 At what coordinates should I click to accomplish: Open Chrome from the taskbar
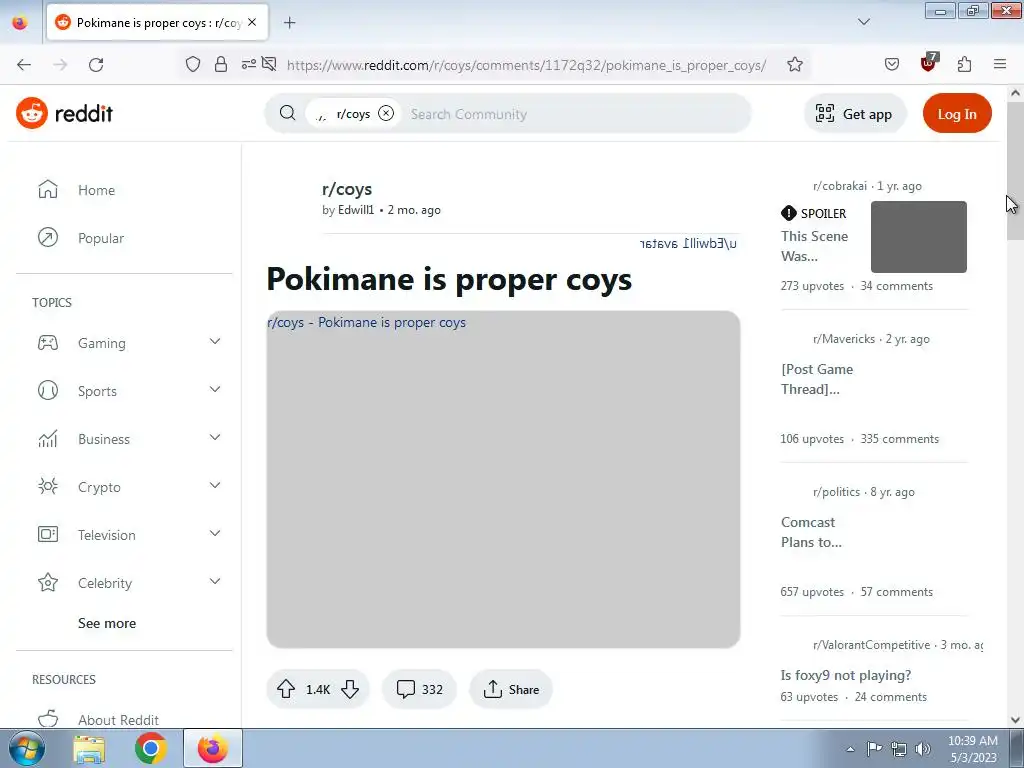tap(151, 748)
